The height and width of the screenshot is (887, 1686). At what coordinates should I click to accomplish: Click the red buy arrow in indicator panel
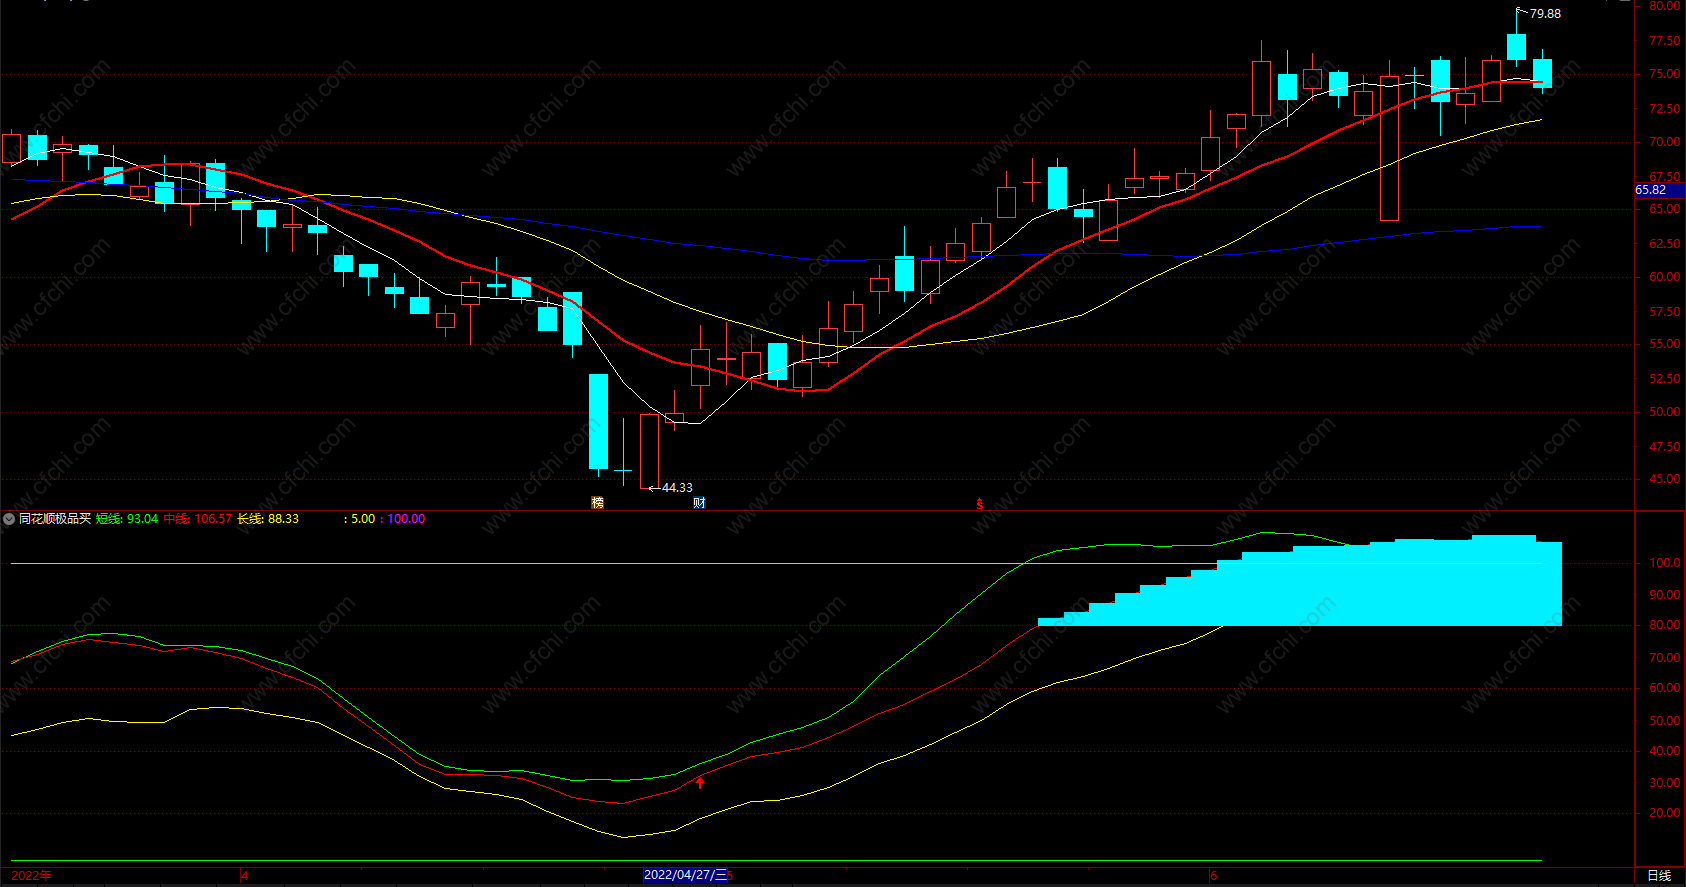click(700, 782)
